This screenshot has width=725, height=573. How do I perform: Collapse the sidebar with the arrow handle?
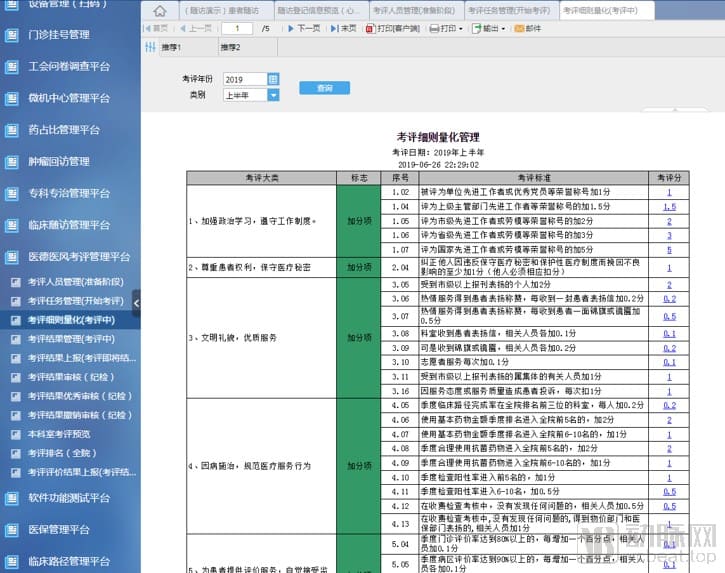point(136,303)
